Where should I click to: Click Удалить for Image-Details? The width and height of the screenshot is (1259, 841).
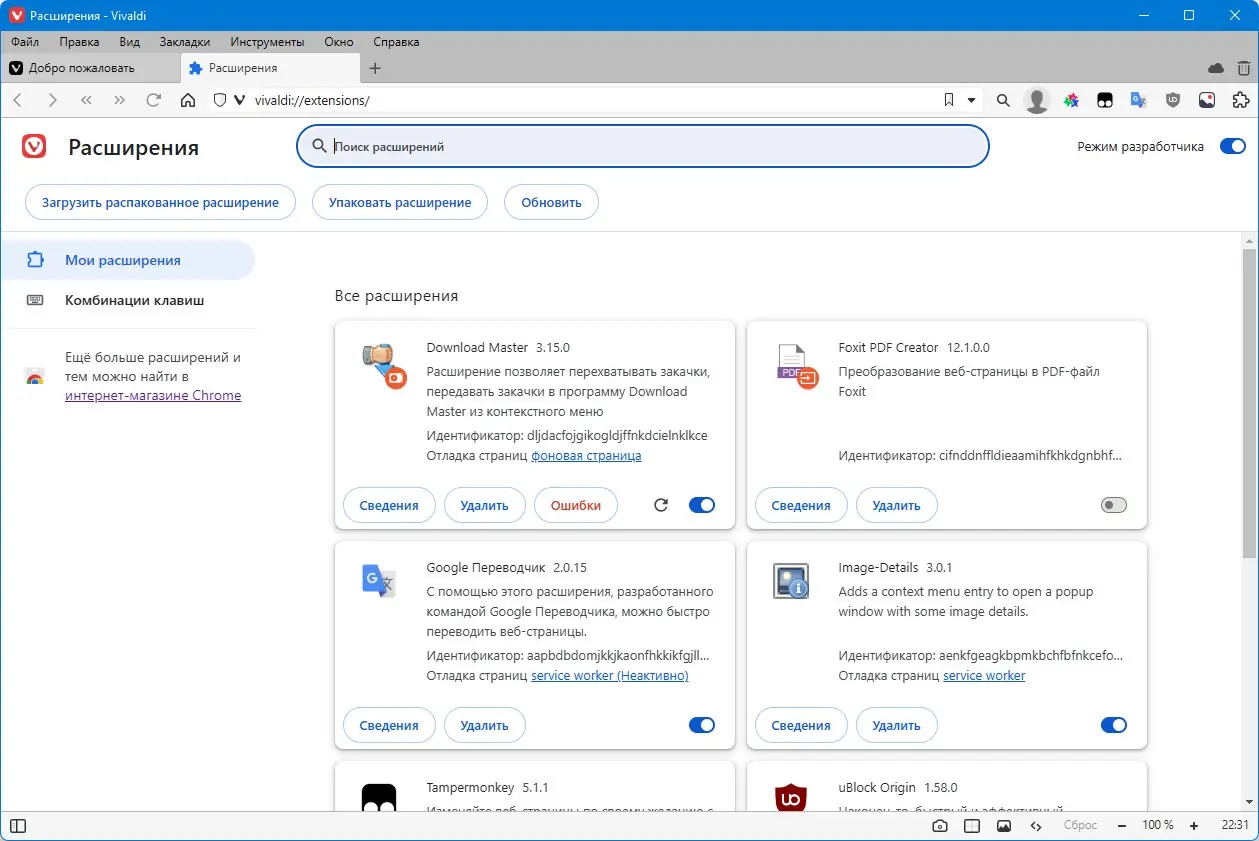pyautogui.click(x=897, y=725)
